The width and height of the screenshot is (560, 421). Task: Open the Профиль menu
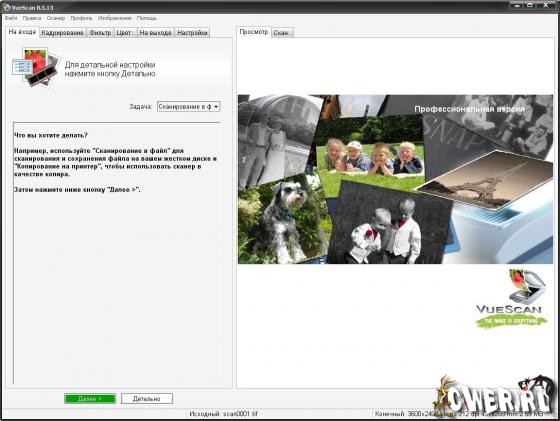pyautogui.click(x=81, y=18)
